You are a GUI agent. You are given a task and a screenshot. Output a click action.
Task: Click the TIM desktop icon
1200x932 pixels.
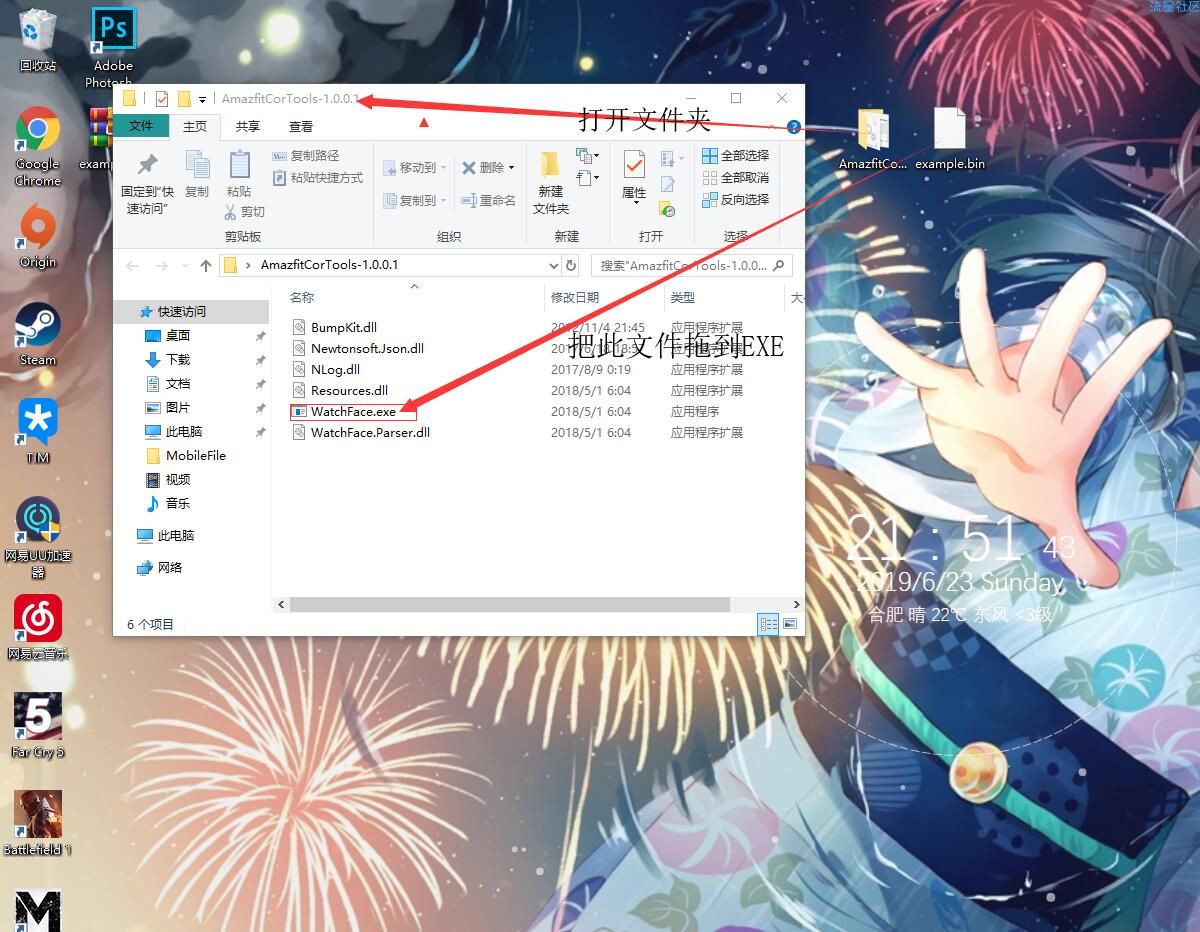(x=38, y=432)
